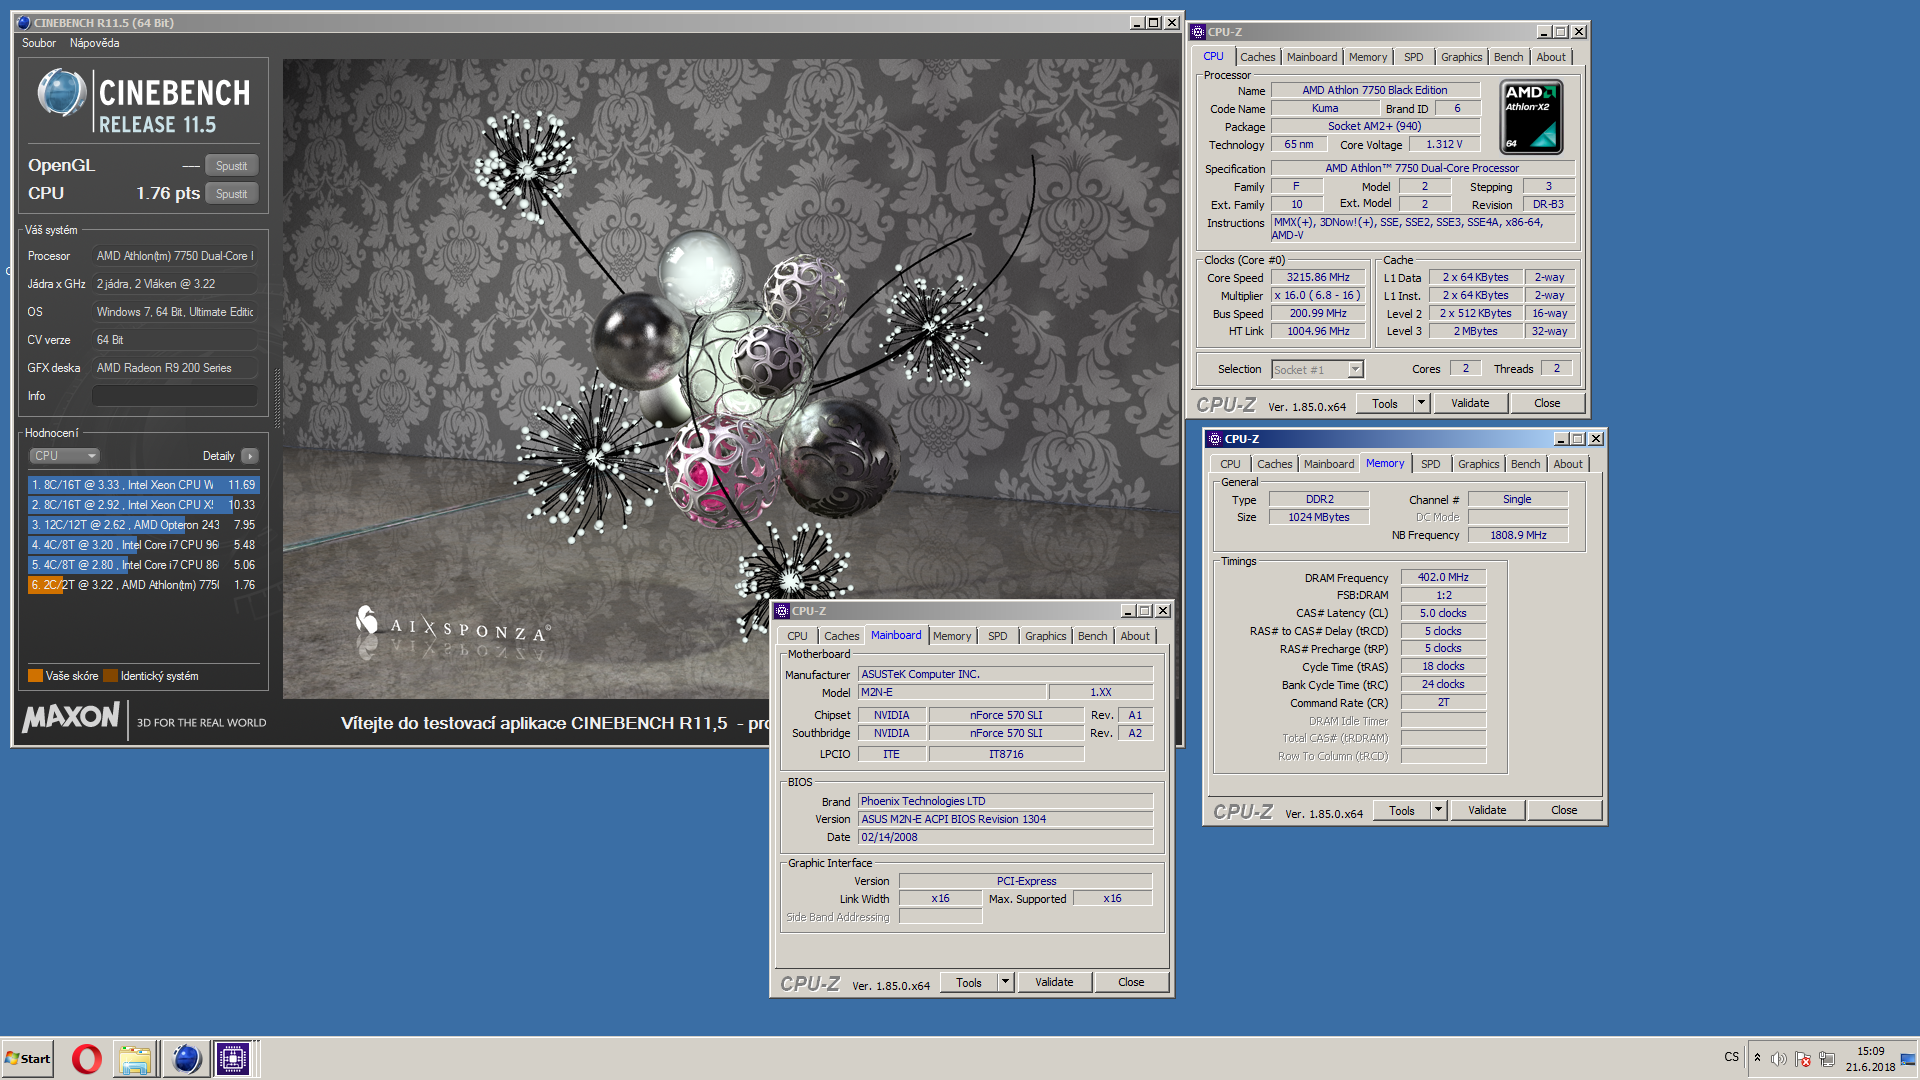Switch to Mainboard tab in top CPU-Z
1920x1080 pixels.
(1311, 57)
